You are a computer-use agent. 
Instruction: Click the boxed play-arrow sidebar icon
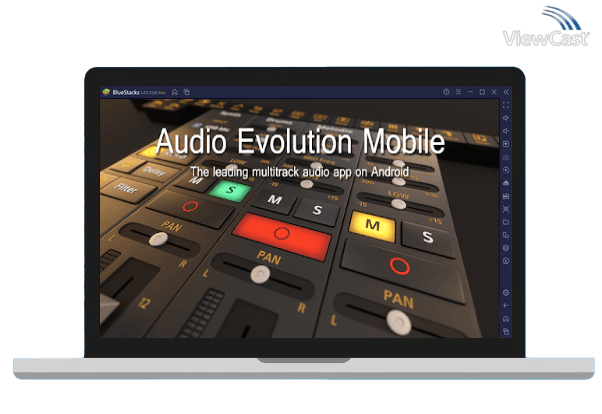tap(506, 144)
